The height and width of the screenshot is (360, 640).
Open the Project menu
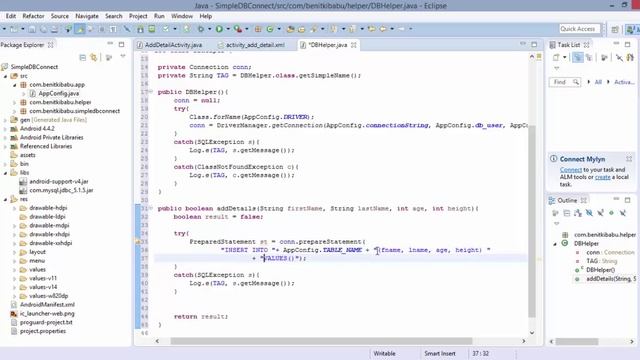click(138, 16)
